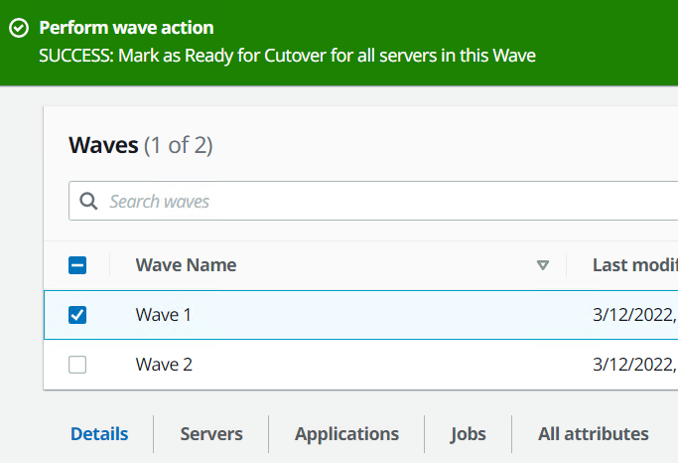Image resolution: width=679 pixels, height=464 pixels.
Task: Click the Wave Name column sort arrow
Action: [x=543, y=265]
